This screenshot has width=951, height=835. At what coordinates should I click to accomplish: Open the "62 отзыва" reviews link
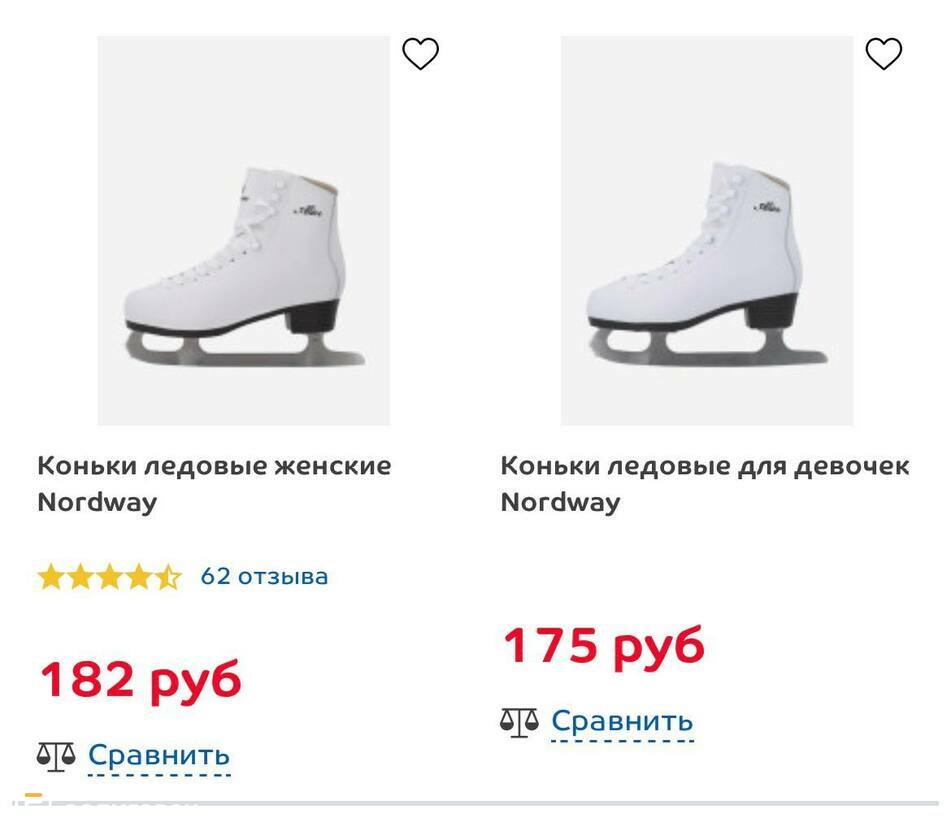click(264, 576)
